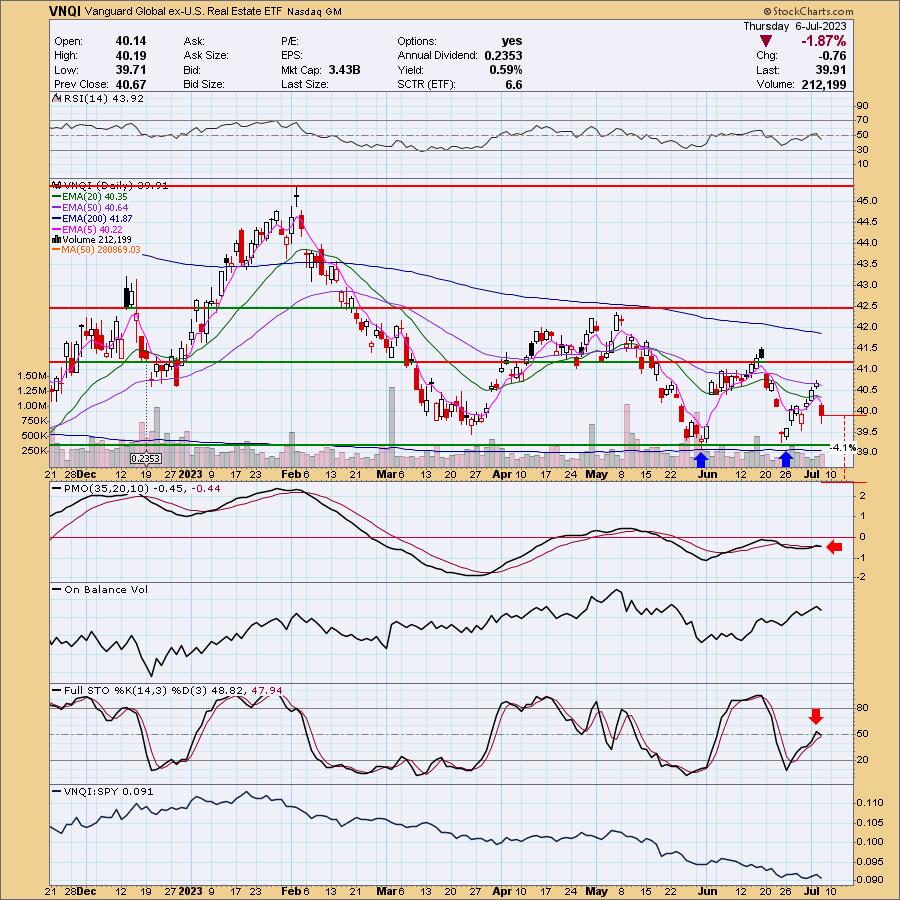Click the Mkt Cap value 3.43B
Screen dimensions: 900x900
click(x=344, y=70)
